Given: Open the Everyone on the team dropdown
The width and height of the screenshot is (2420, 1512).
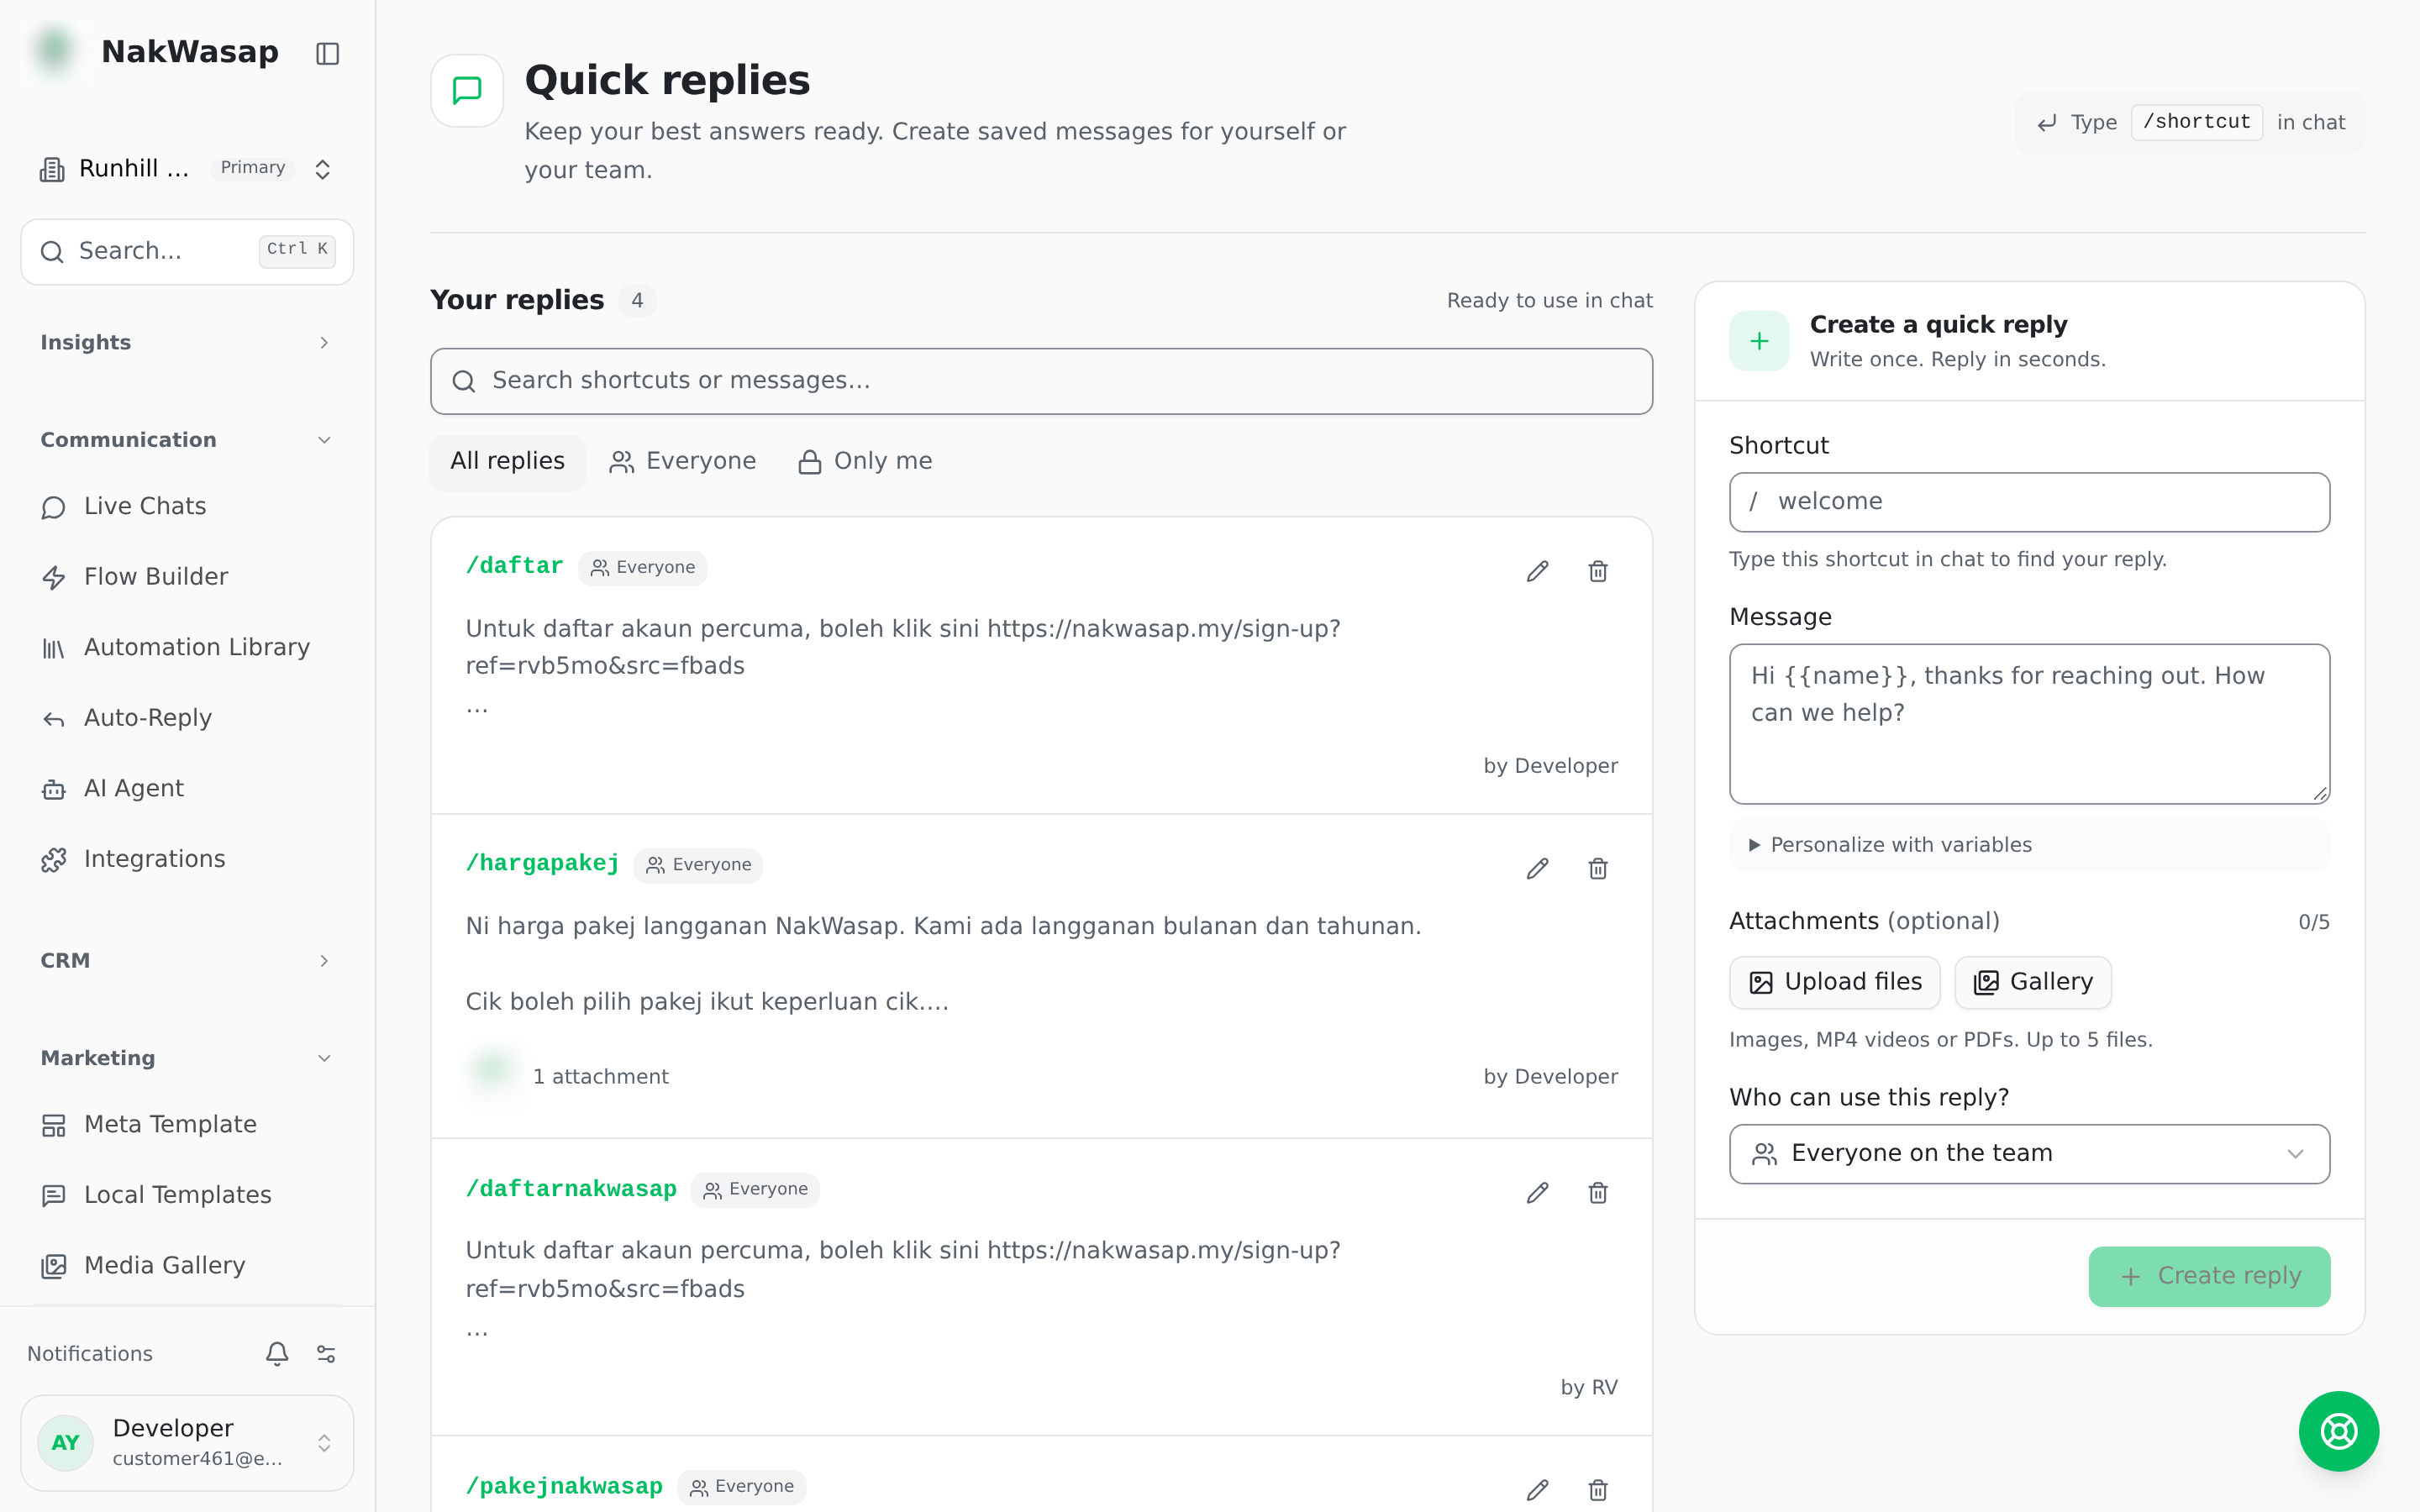Looking at the screenshot, I should [x=2029, y=1154].
